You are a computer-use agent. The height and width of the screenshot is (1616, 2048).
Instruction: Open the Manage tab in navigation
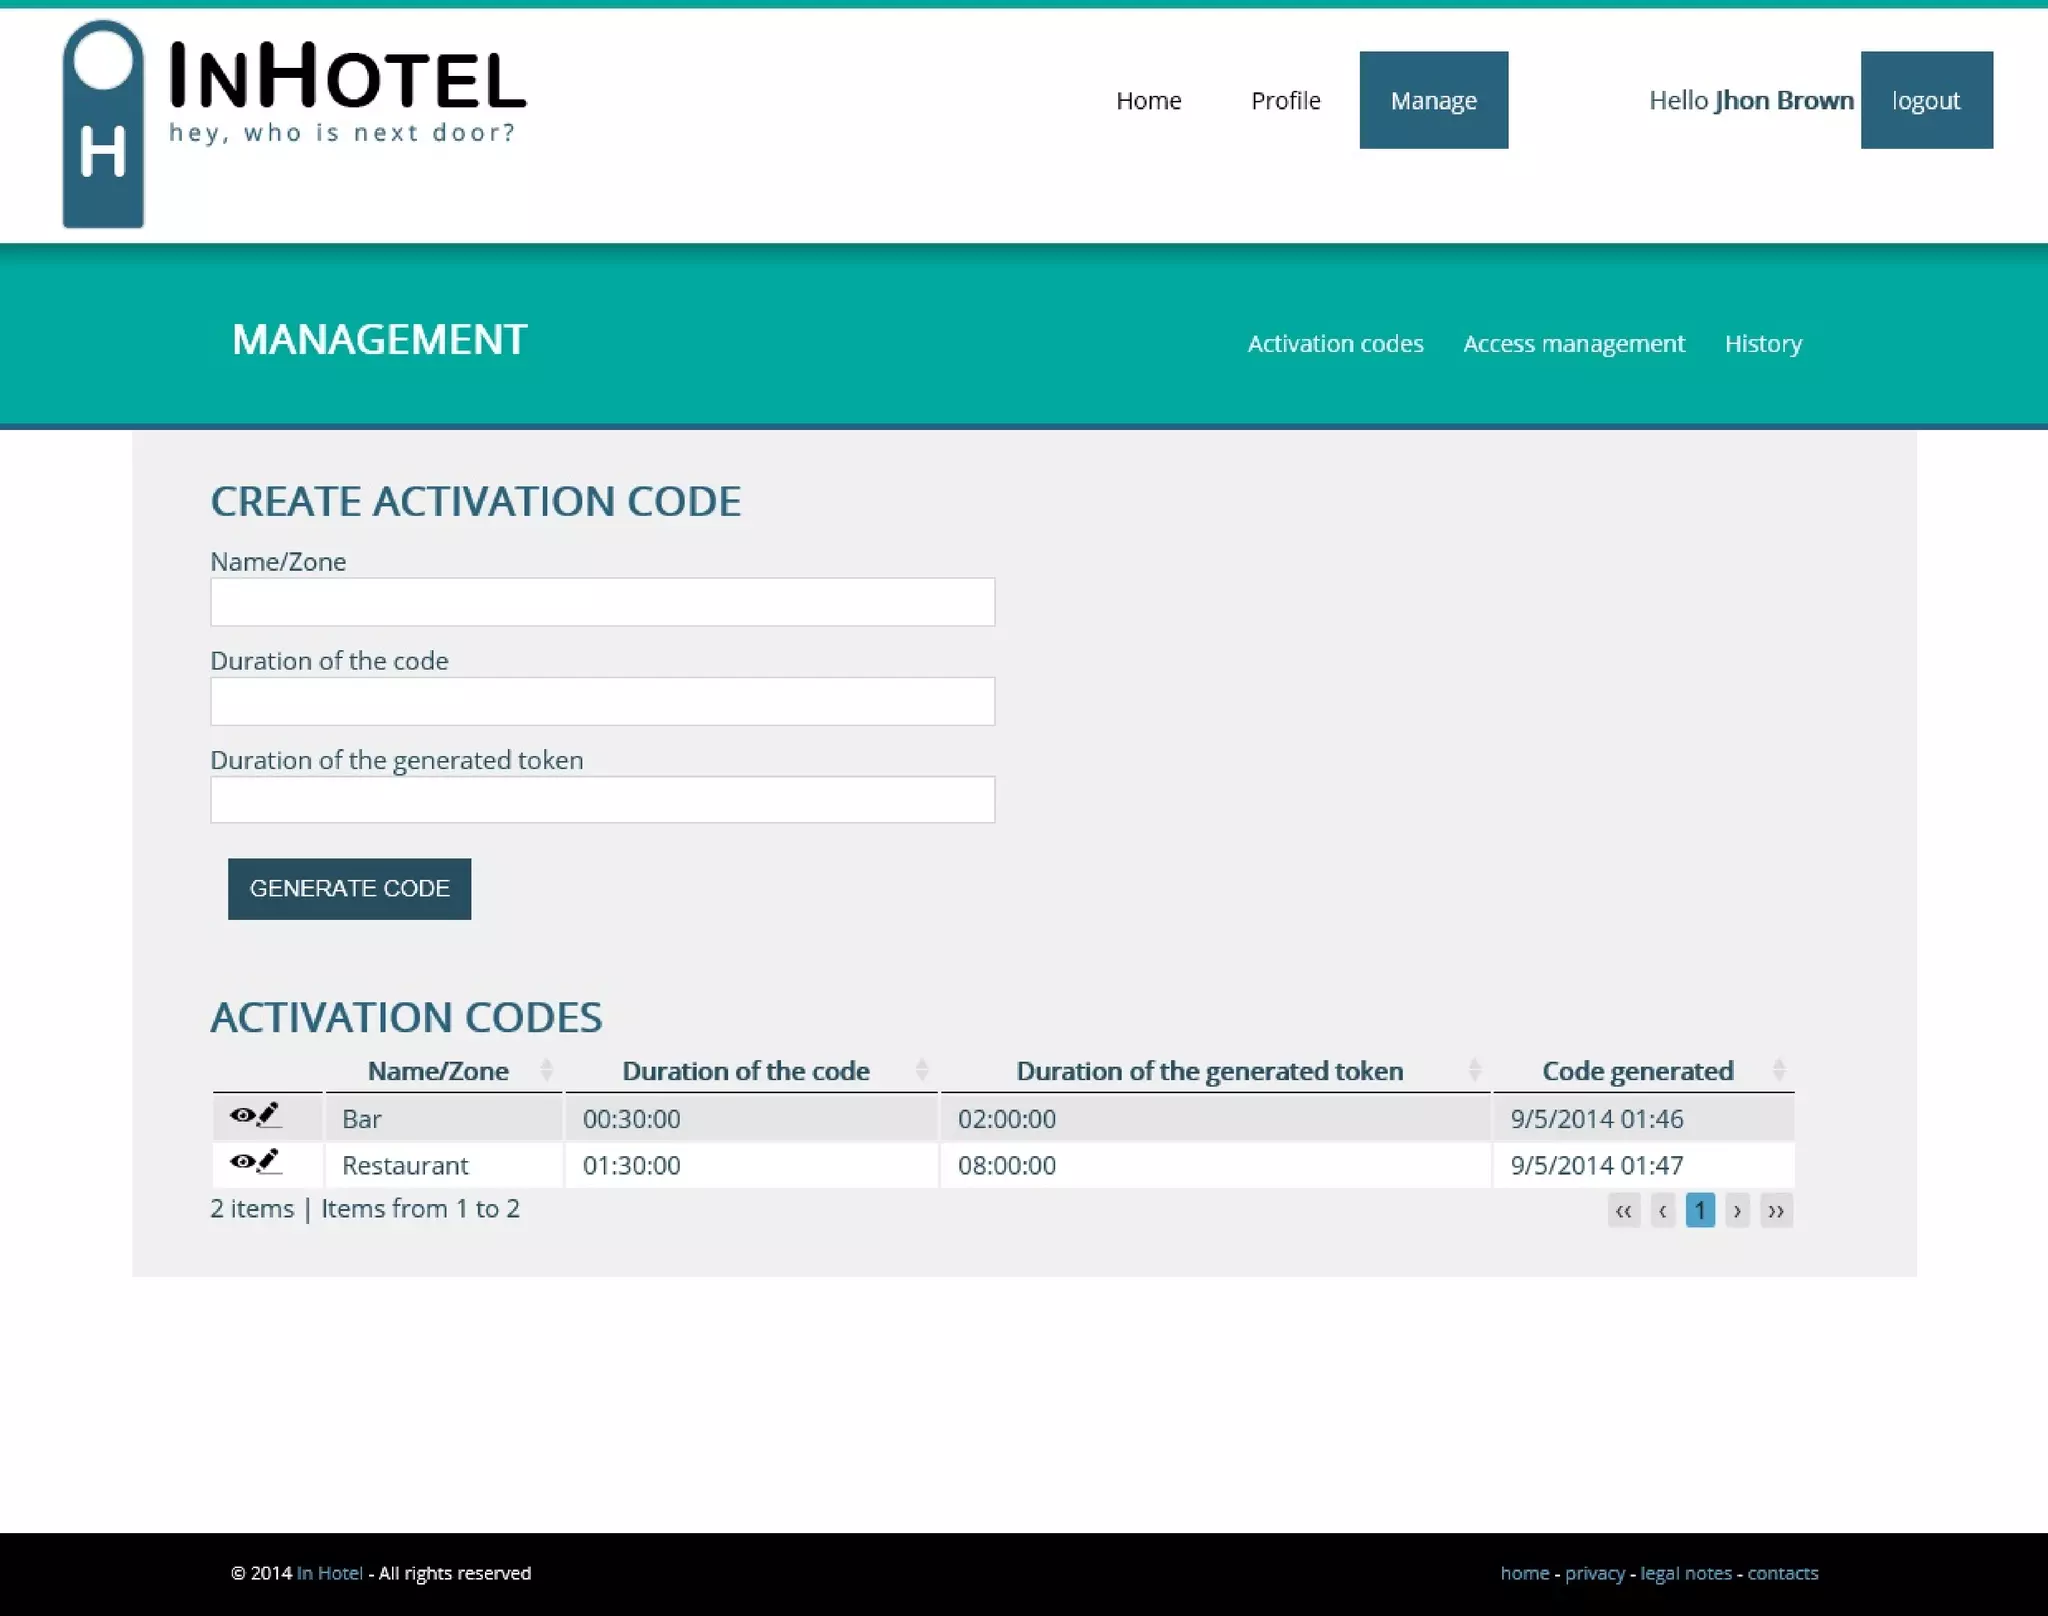pyautogui.click(x=1433, y=100)
